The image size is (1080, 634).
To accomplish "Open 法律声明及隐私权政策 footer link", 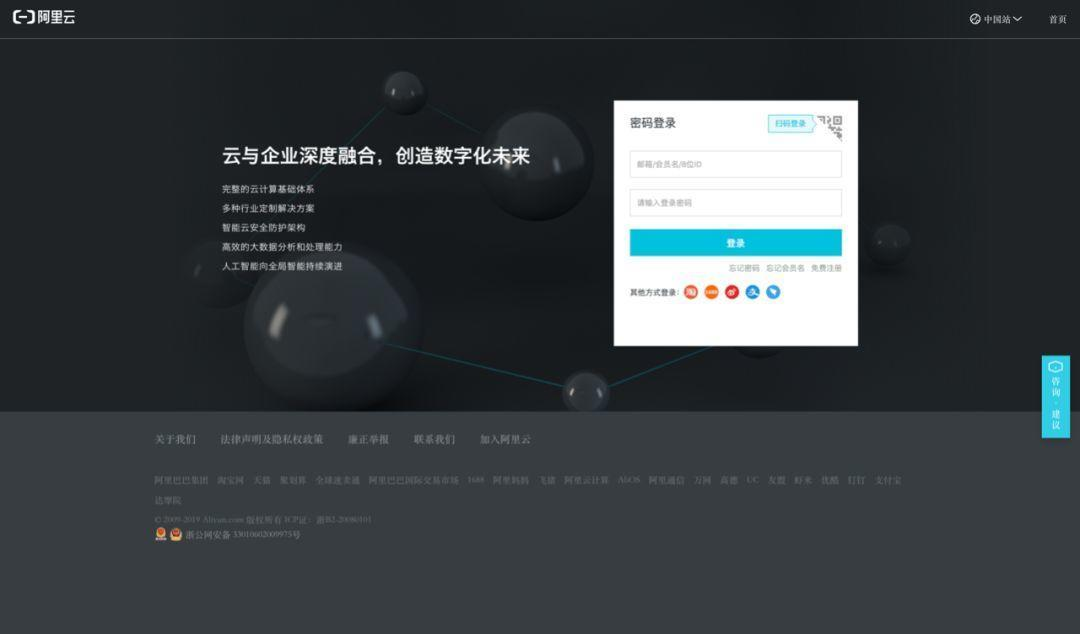I will [271, 439].
